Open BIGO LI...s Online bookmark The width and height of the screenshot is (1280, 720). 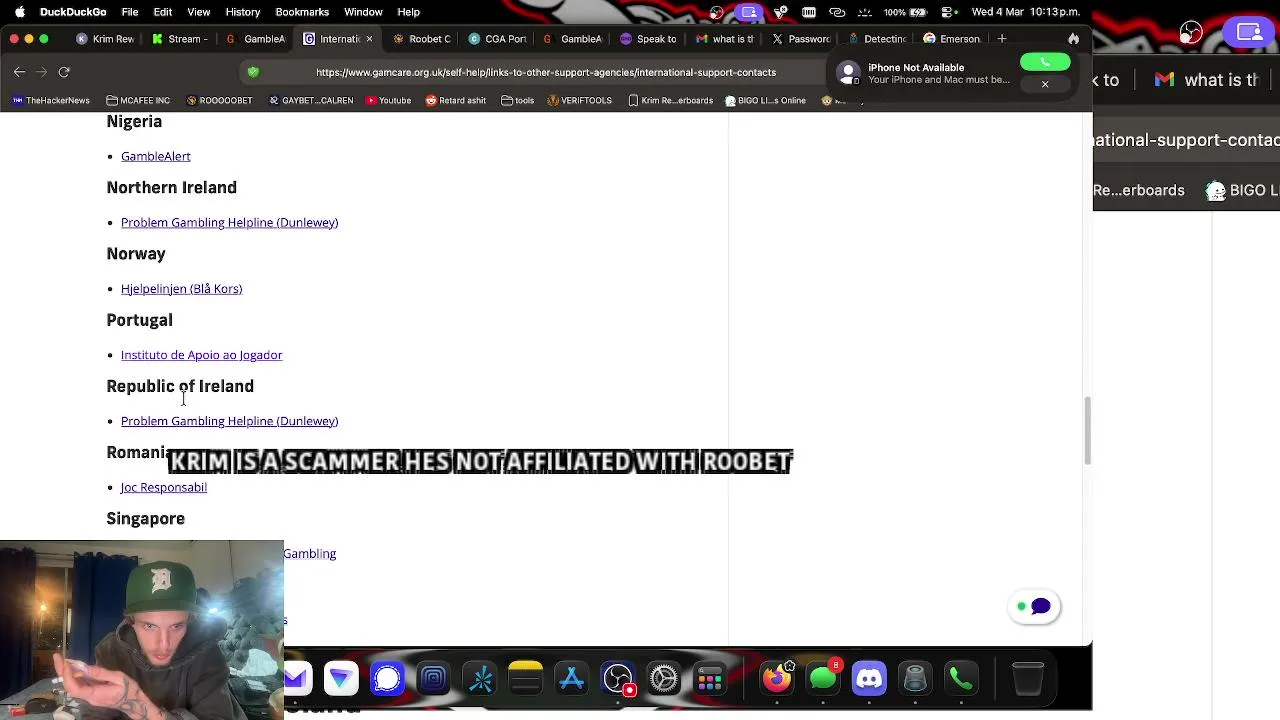[765, 100]
